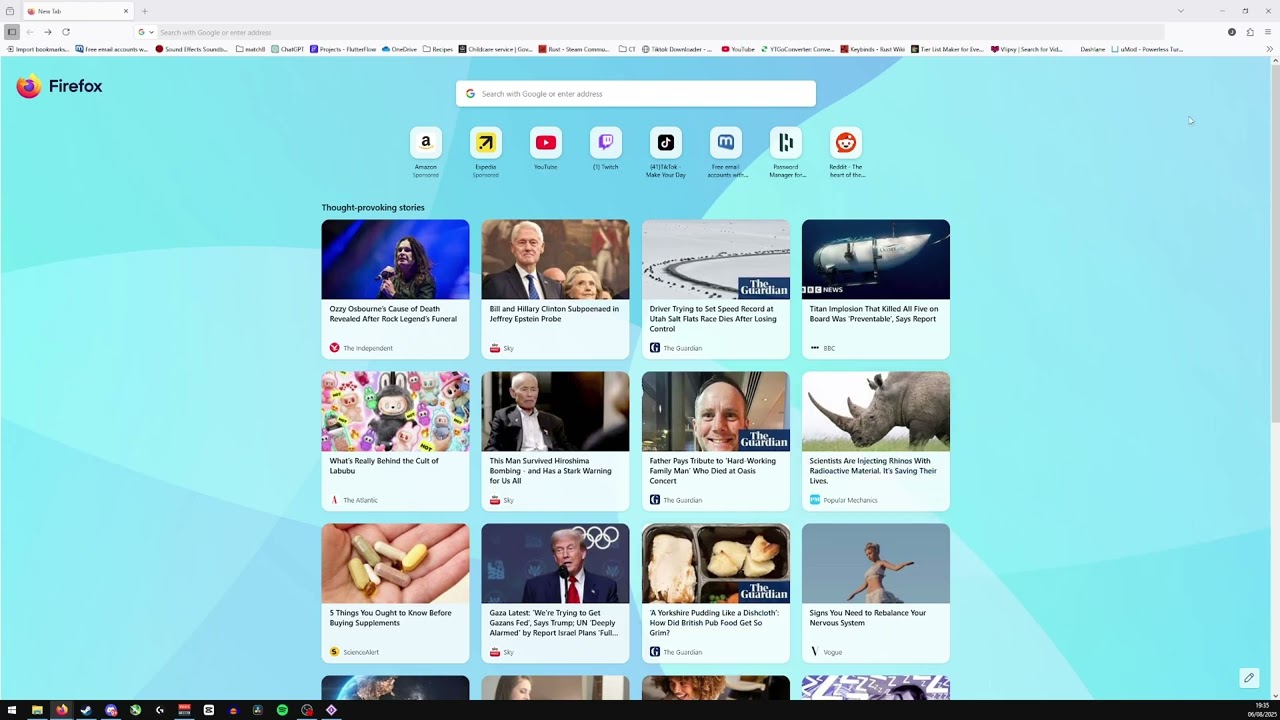Open Discord from the taskbar
Image resolution: width=1280 pixels, height=720 pixels.
tap(111, 710)
